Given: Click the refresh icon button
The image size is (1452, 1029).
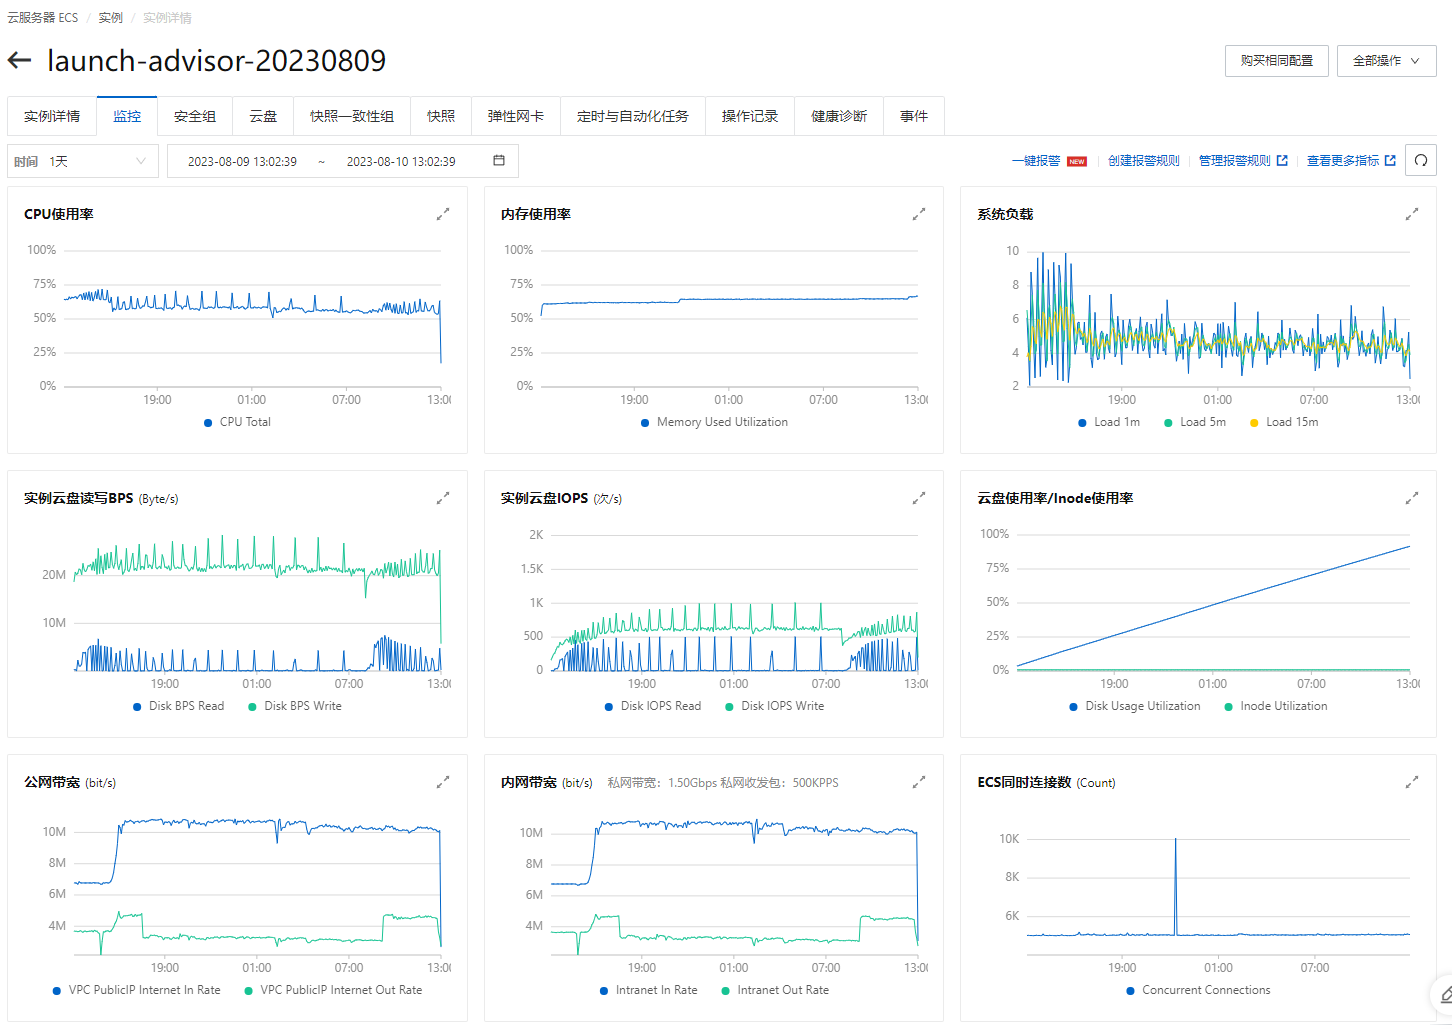Looking at the screenshot, I should [1420, 161].
